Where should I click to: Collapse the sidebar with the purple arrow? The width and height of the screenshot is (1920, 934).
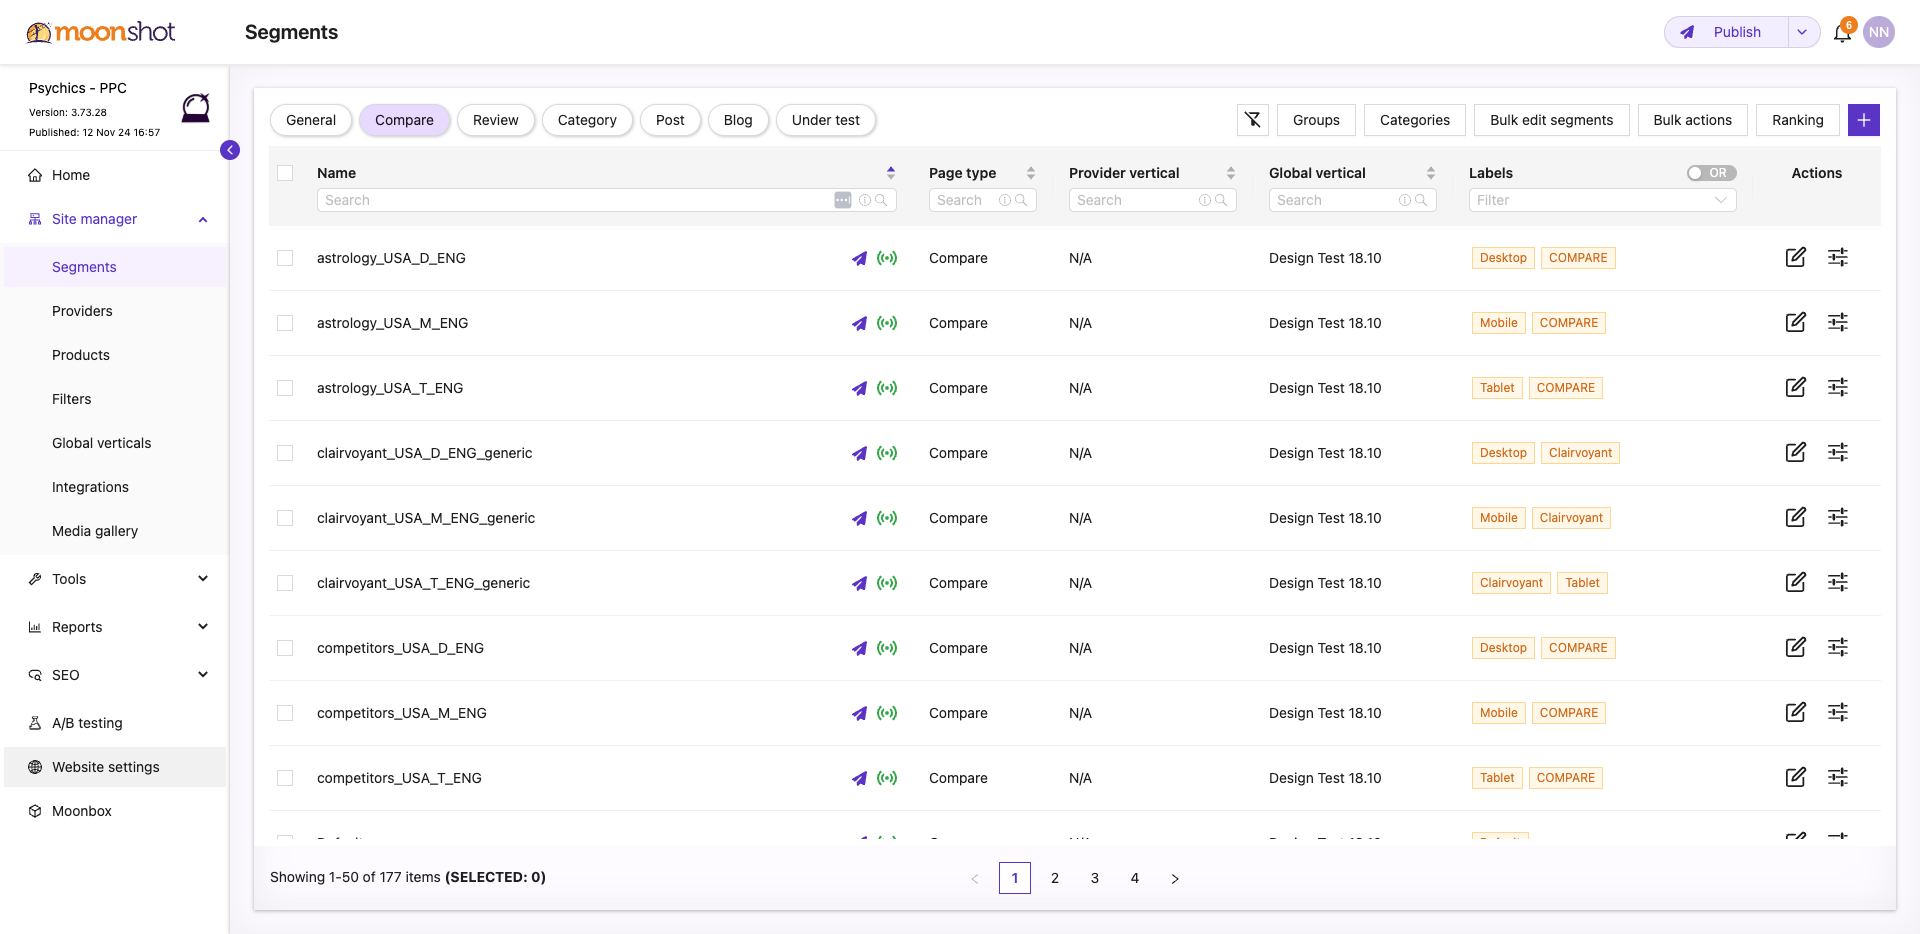tap(230, 150)
